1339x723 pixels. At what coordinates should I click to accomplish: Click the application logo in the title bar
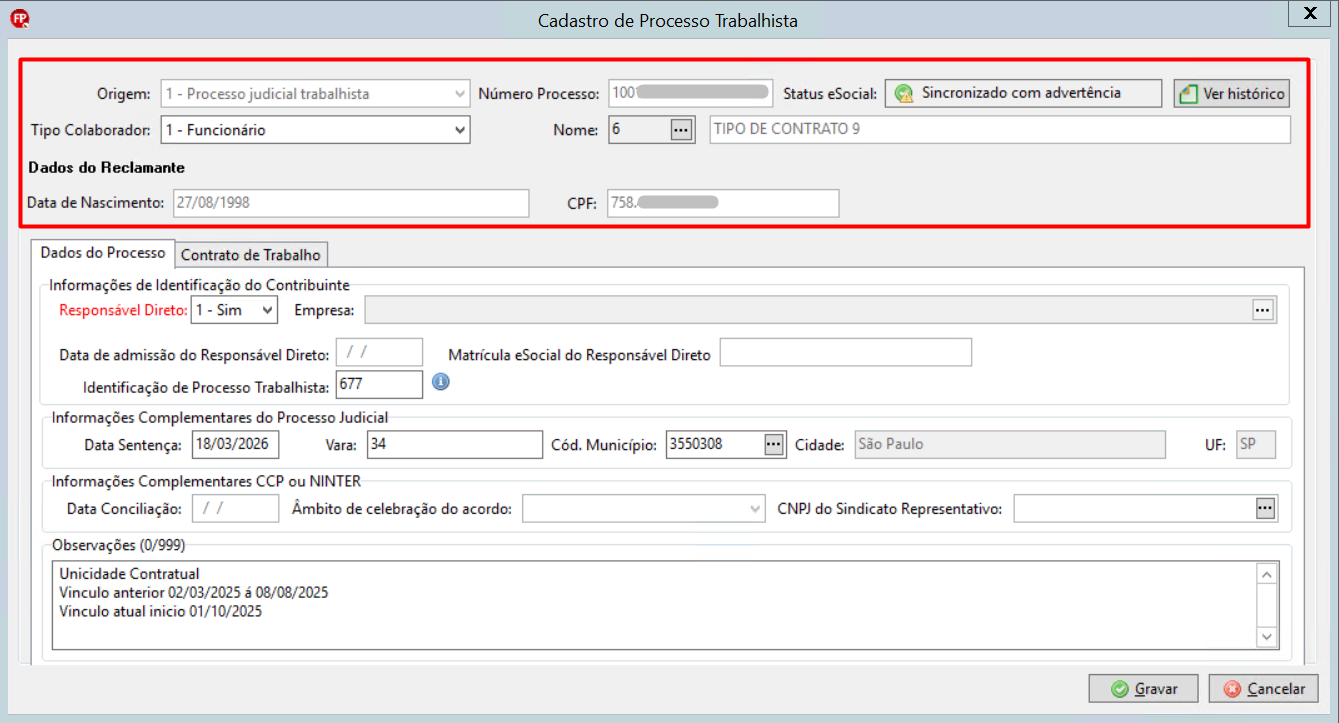[x=18, y=17]
